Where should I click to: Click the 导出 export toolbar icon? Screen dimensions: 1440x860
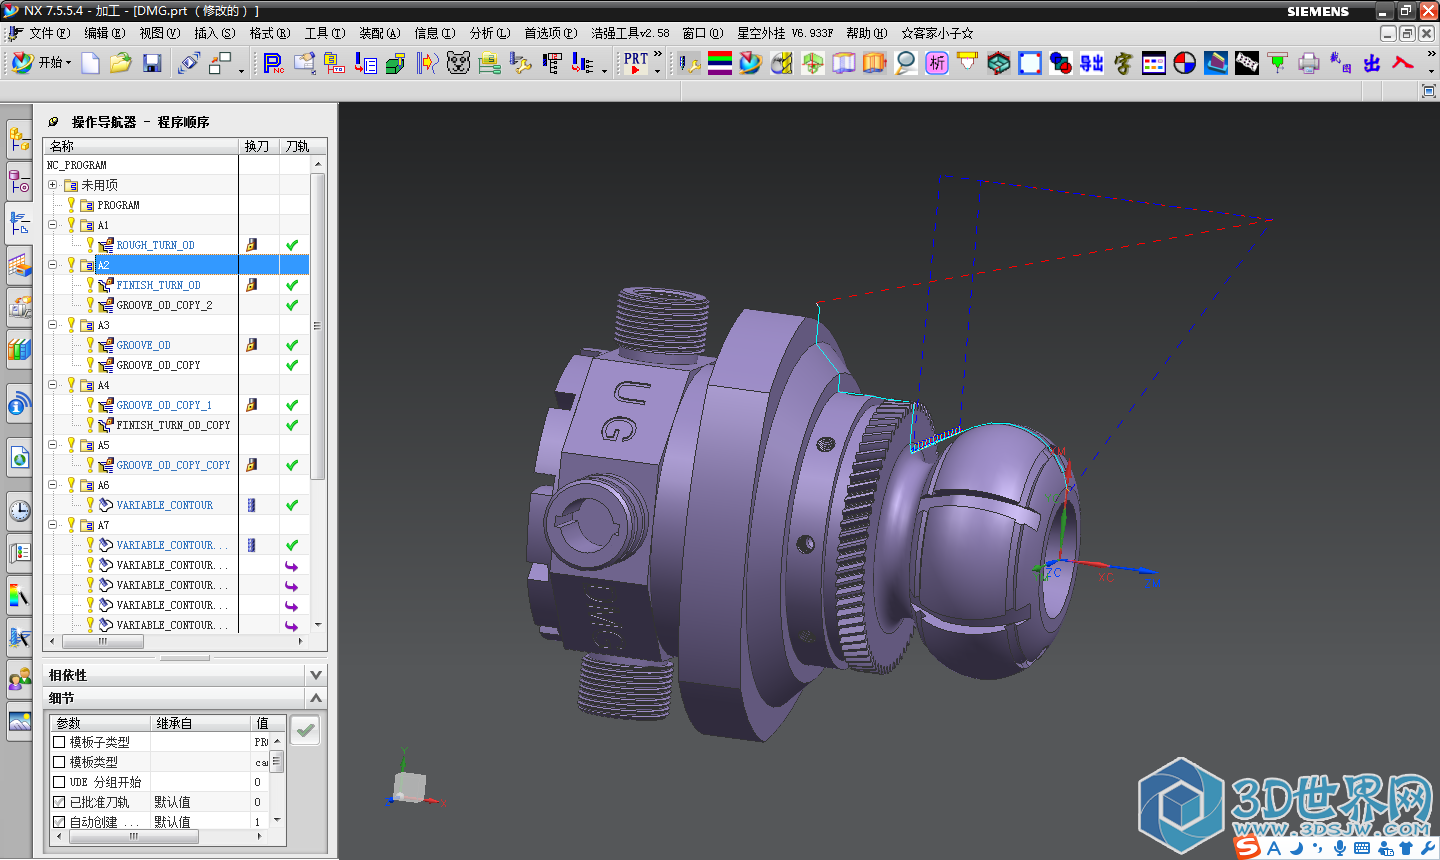click(1092, 63)
